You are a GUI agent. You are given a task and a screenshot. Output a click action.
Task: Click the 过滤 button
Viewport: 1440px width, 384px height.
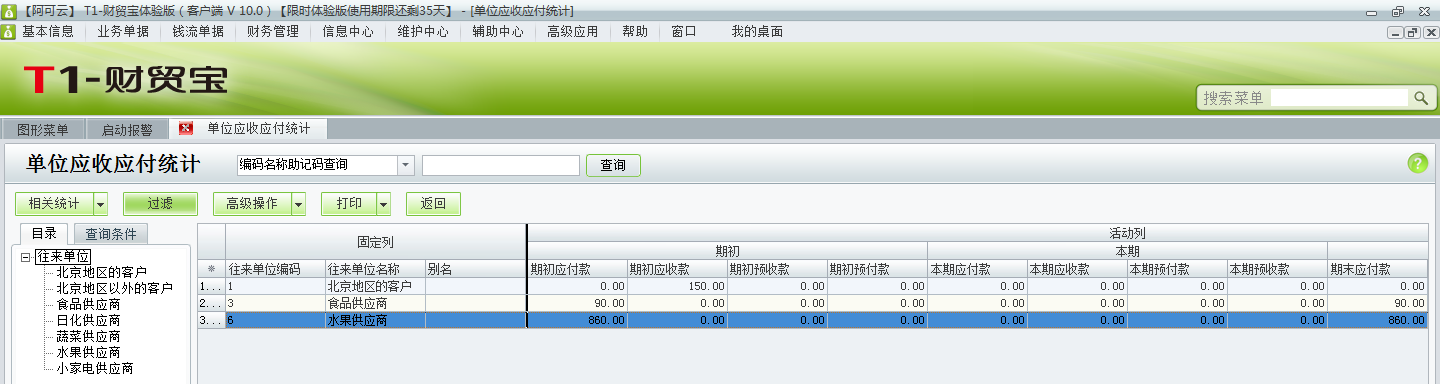pyautogui.click(x=160, y=203)
